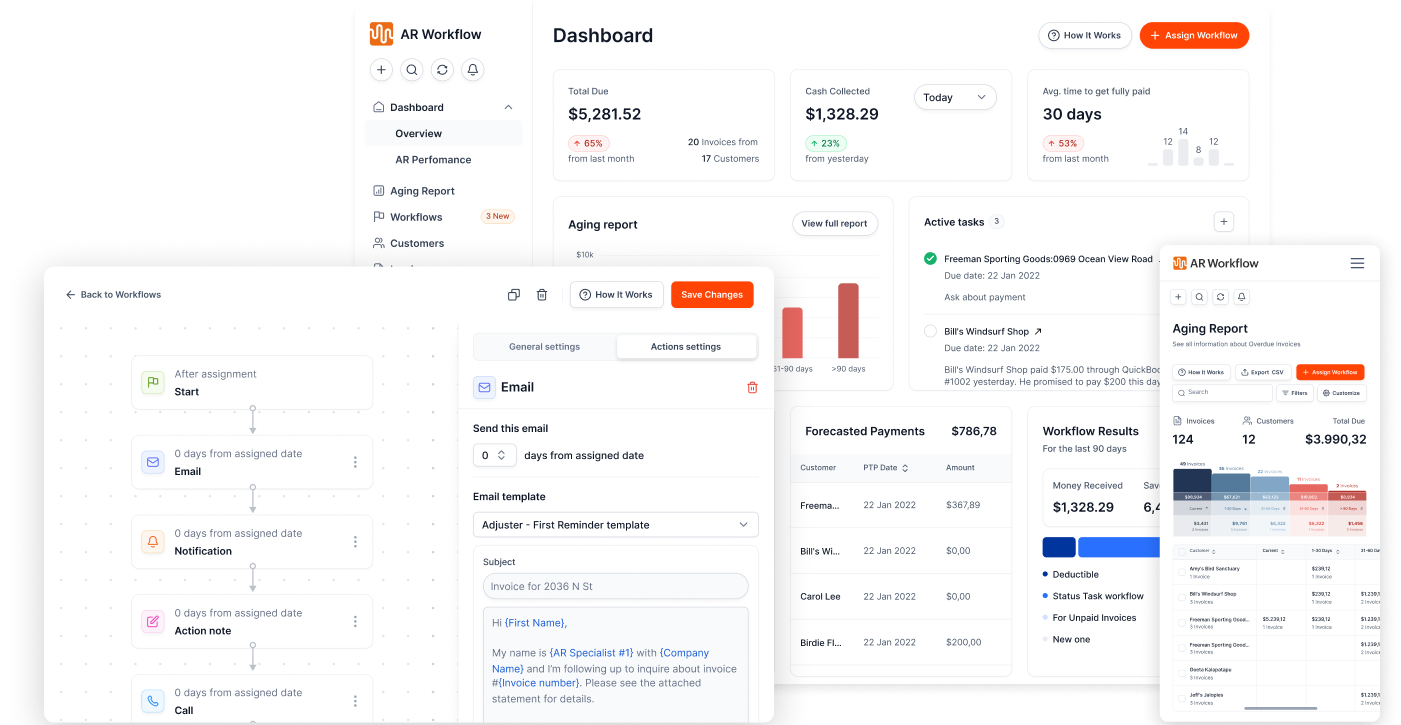The image size is (1401, 725).
Task: Open Filters in mobile Aging Report
Action: click(x=1295, y=393)
